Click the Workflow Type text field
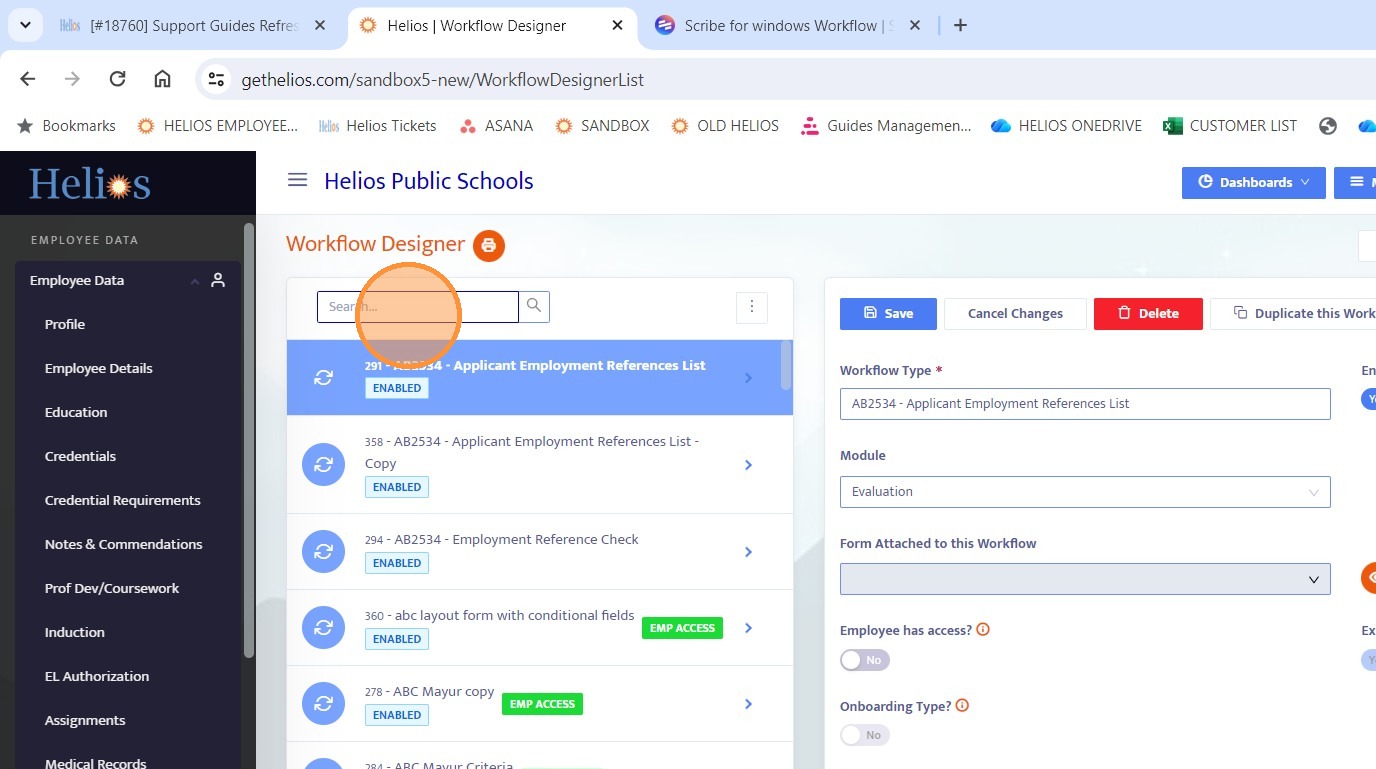 click(1085, 403)
